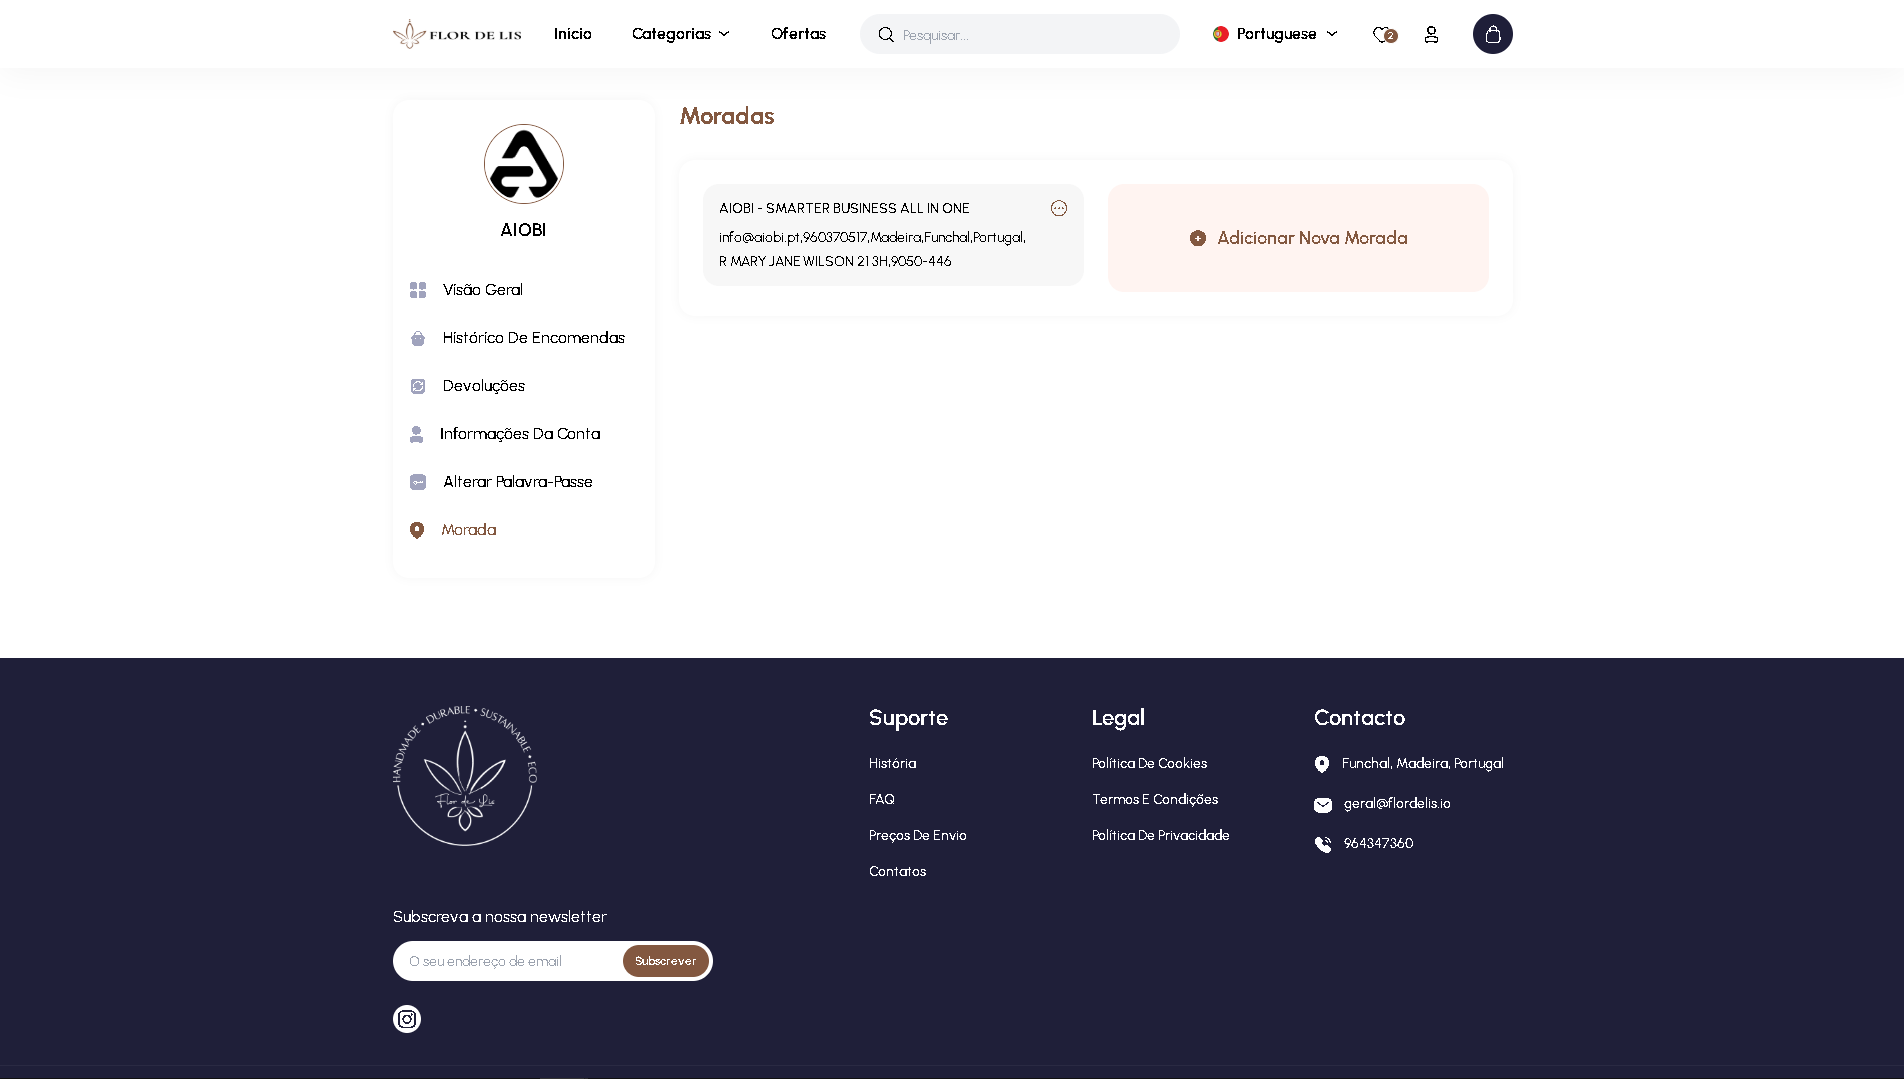
Task: Open the wishlist heart icon showing 2 items
Action: 1382,34
